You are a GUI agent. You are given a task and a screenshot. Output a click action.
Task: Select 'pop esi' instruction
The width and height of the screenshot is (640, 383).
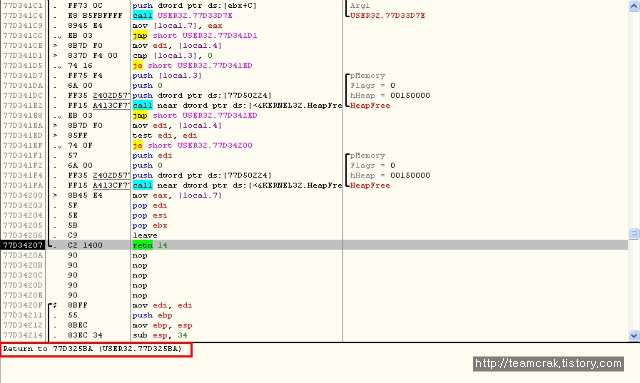click(150, 216)
